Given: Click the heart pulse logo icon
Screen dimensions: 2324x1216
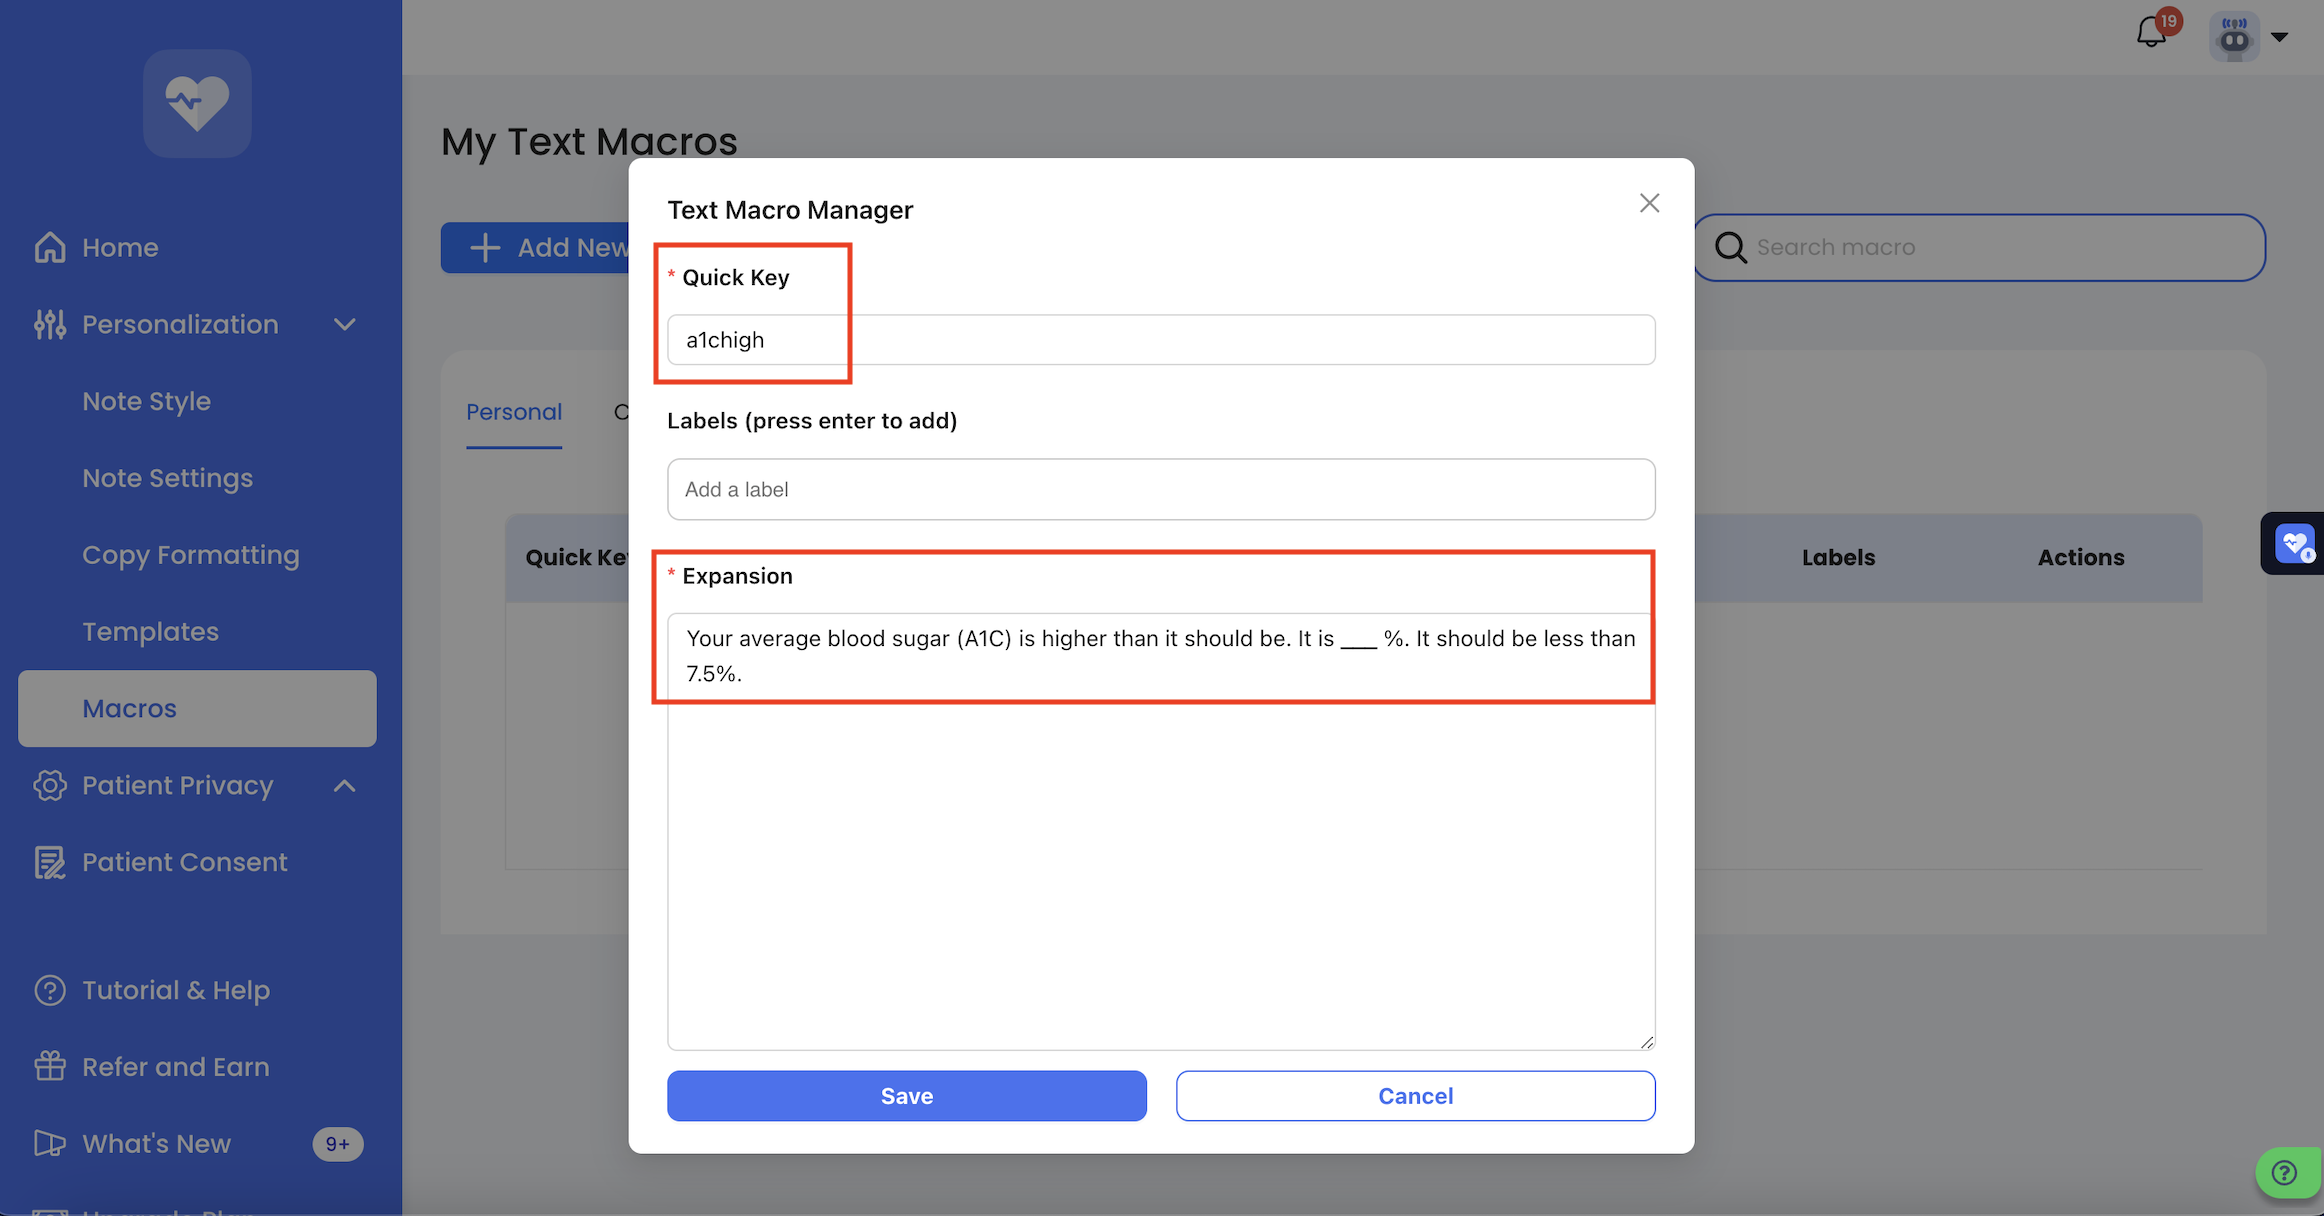Looking at the screenshot, I should [197, 103].
